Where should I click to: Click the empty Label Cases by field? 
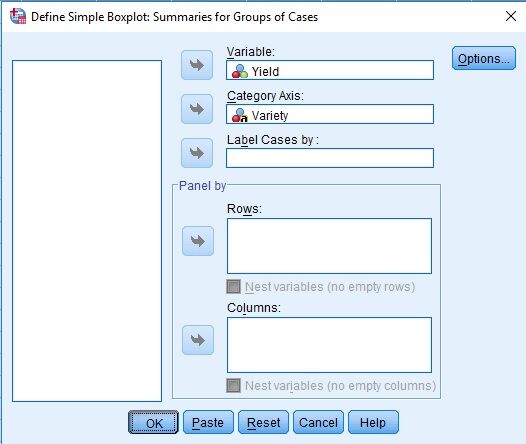tap(330, 158)
